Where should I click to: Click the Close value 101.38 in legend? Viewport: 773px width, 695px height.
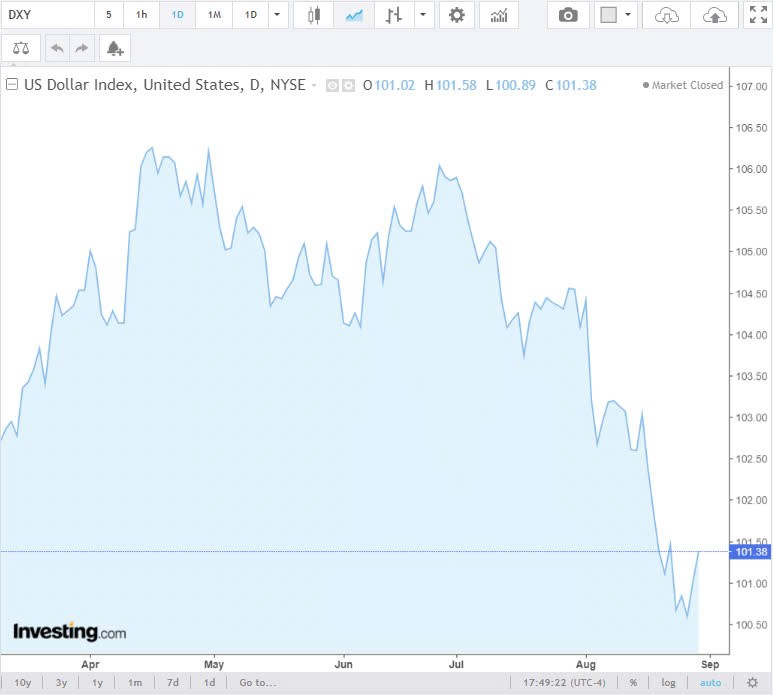click(576, 85)
